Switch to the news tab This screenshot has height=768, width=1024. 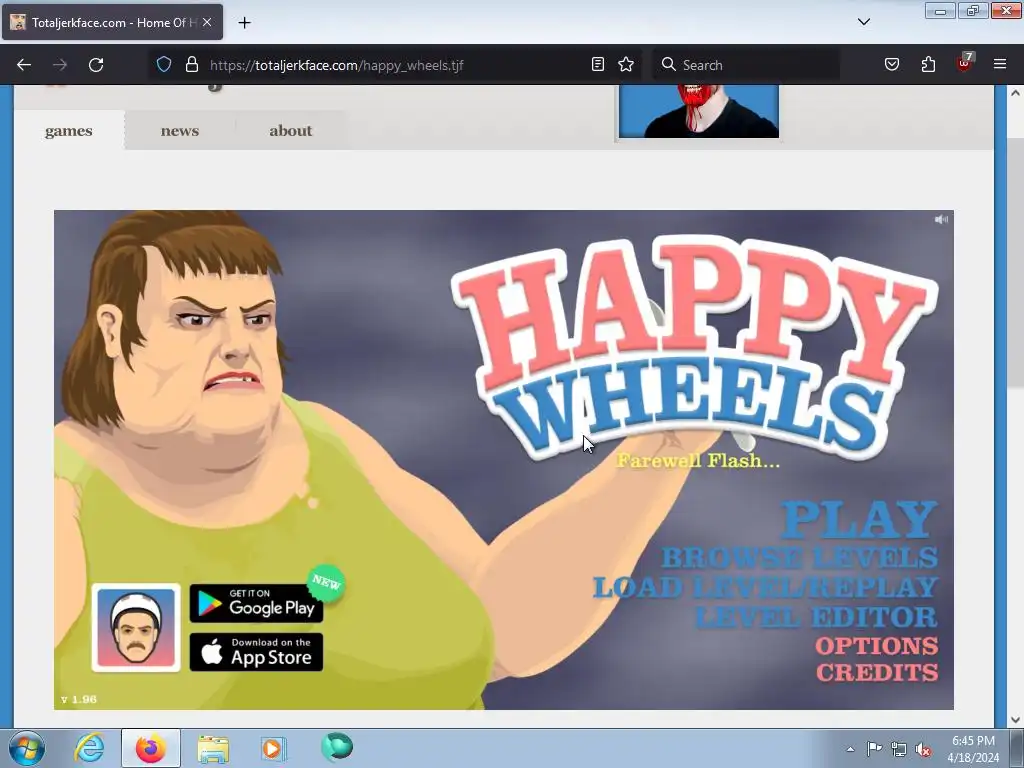point(180,131)
